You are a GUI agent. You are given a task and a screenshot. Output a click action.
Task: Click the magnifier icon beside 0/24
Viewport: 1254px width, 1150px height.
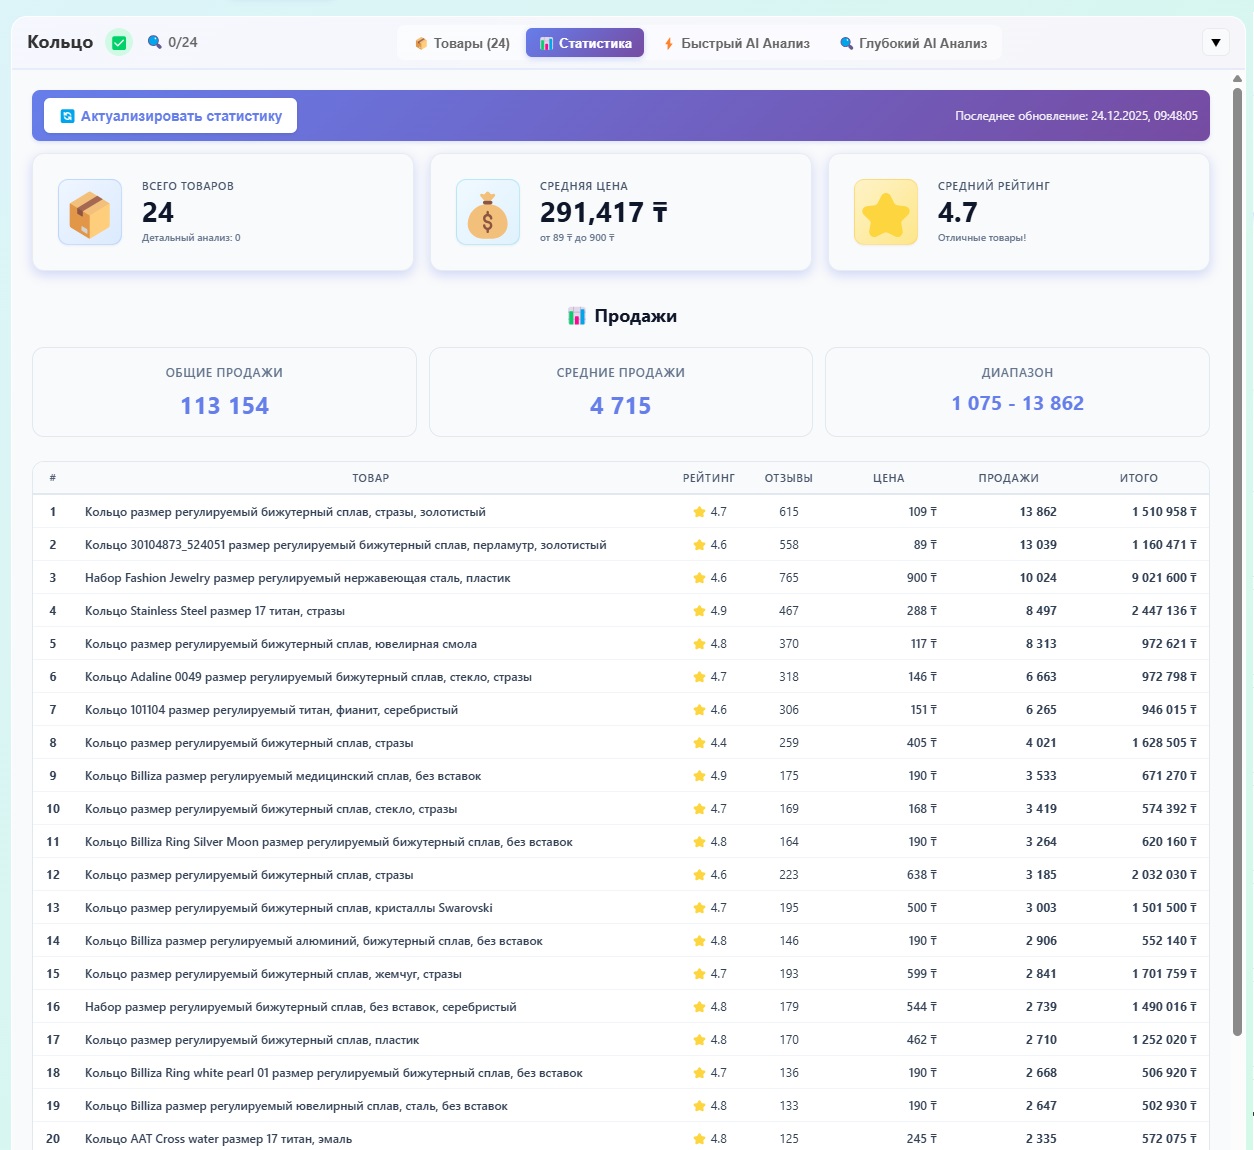point(154,42)
